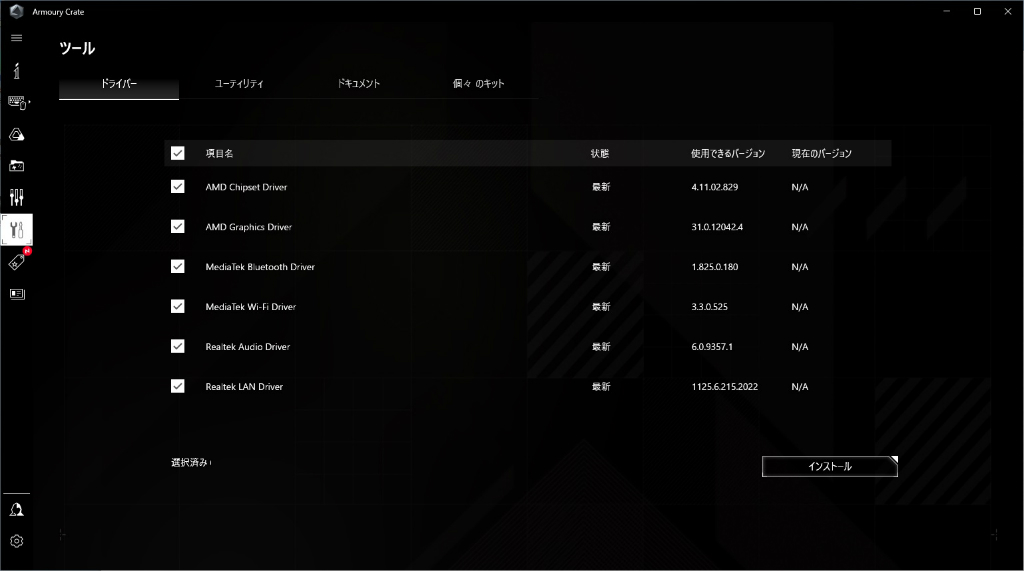
Task: Click the 項目名 column header
Action: (219, 154)
